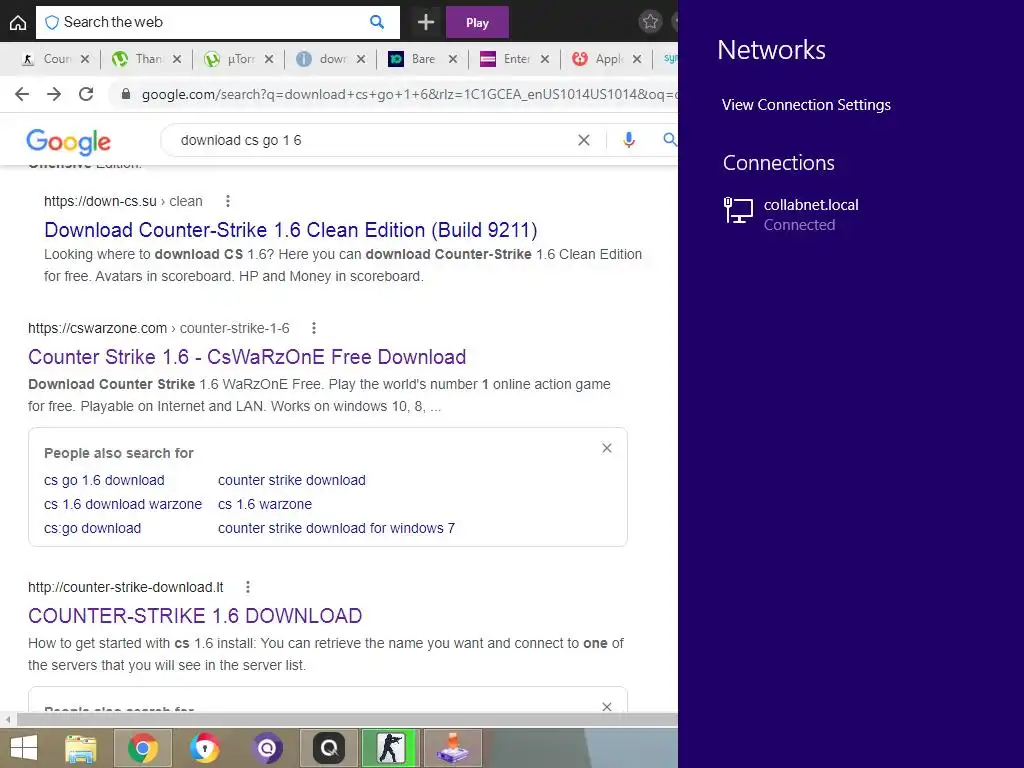Click the horizontal scrollbar left arrow
This screenshot has height=768, width=1024.
pos(8,720)
